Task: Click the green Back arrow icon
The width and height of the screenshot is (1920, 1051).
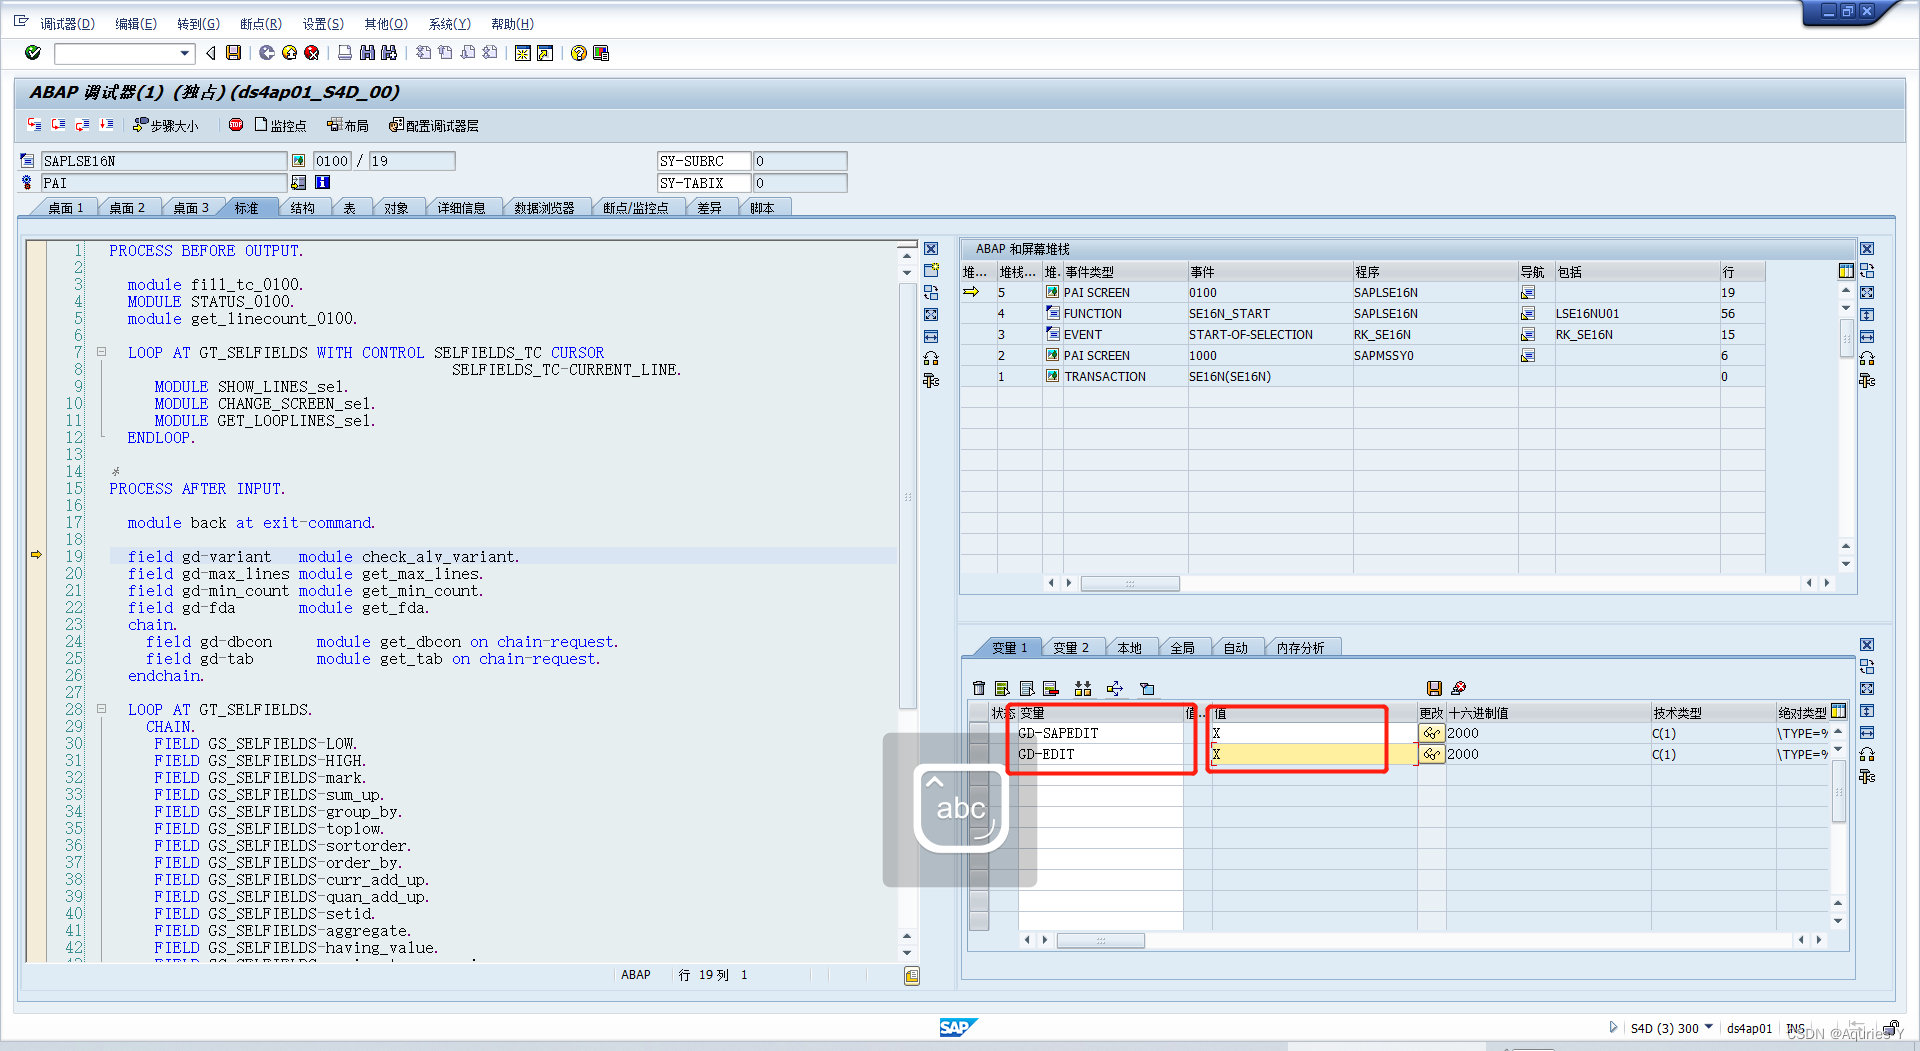Action: click(267, 53)
